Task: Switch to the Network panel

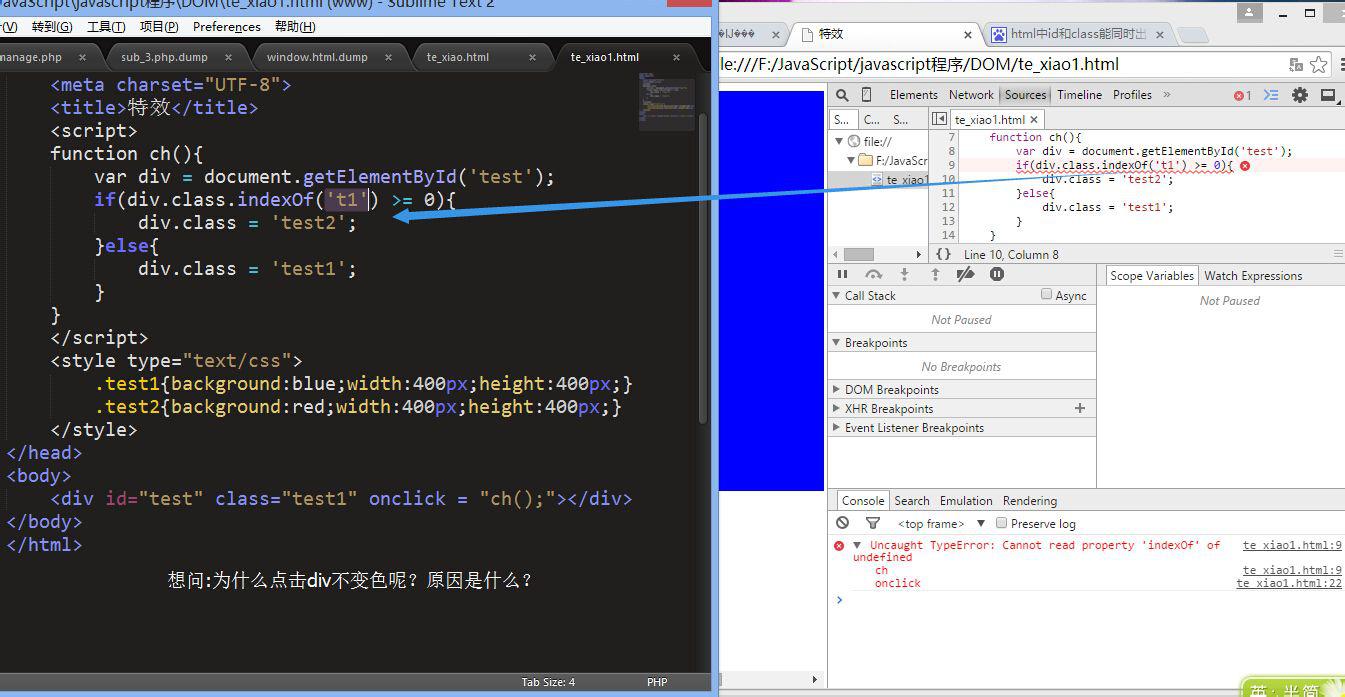Action: coord(971,95)
